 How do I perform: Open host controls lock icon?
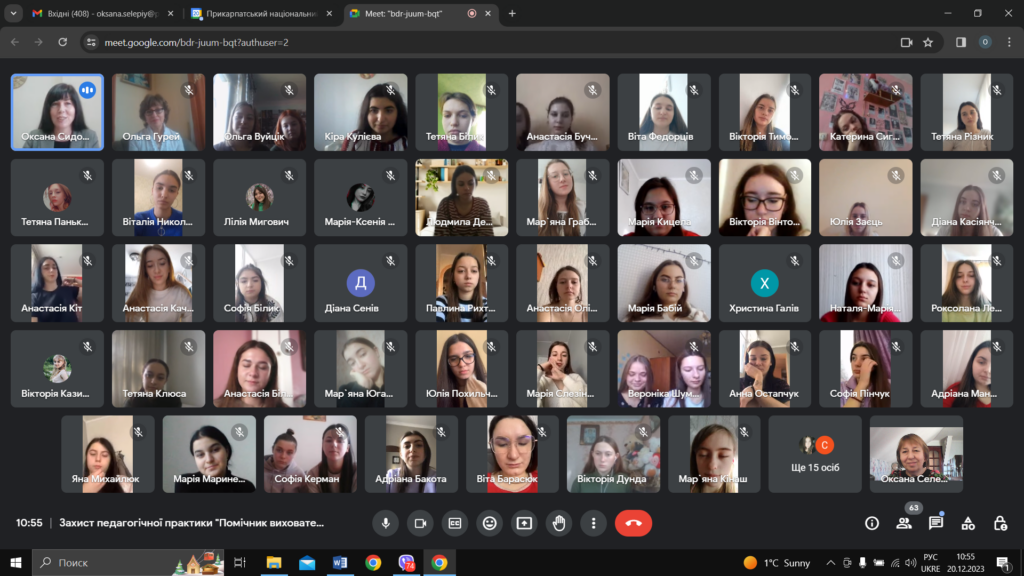1000,523
